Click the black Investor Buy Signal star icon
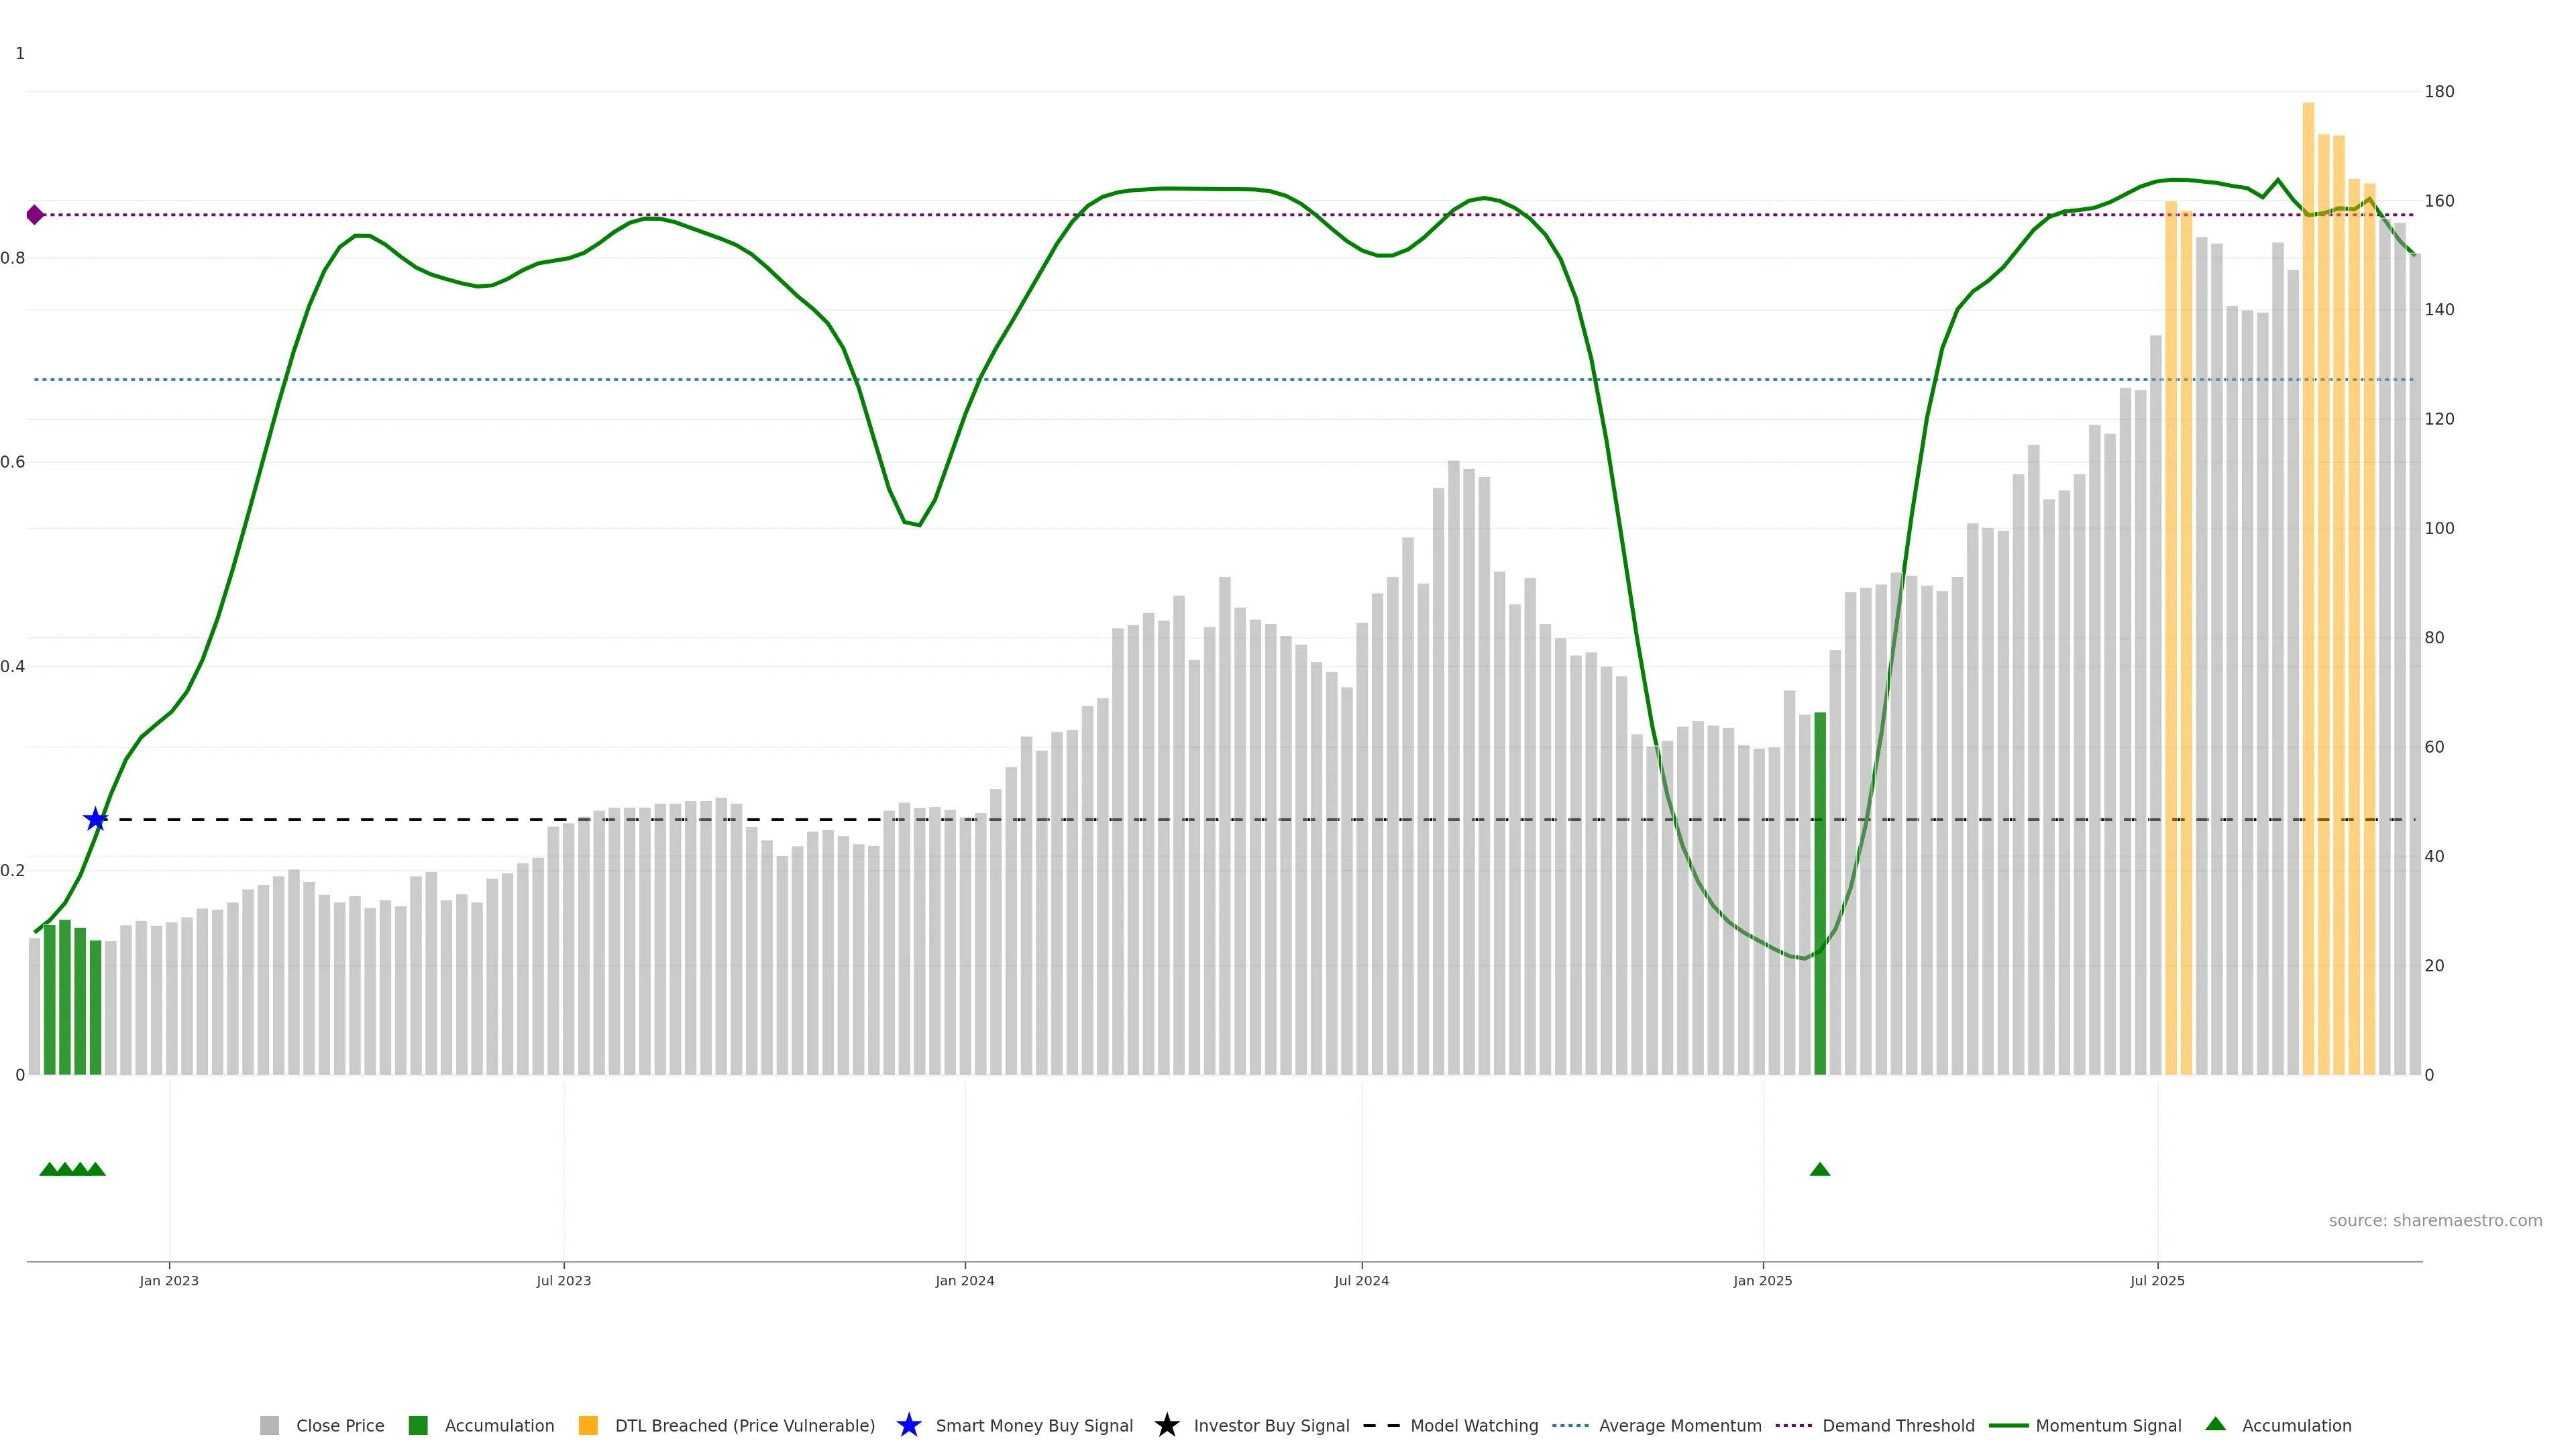Screen dimensions: 2576x1449 tap(1166, 1426)
